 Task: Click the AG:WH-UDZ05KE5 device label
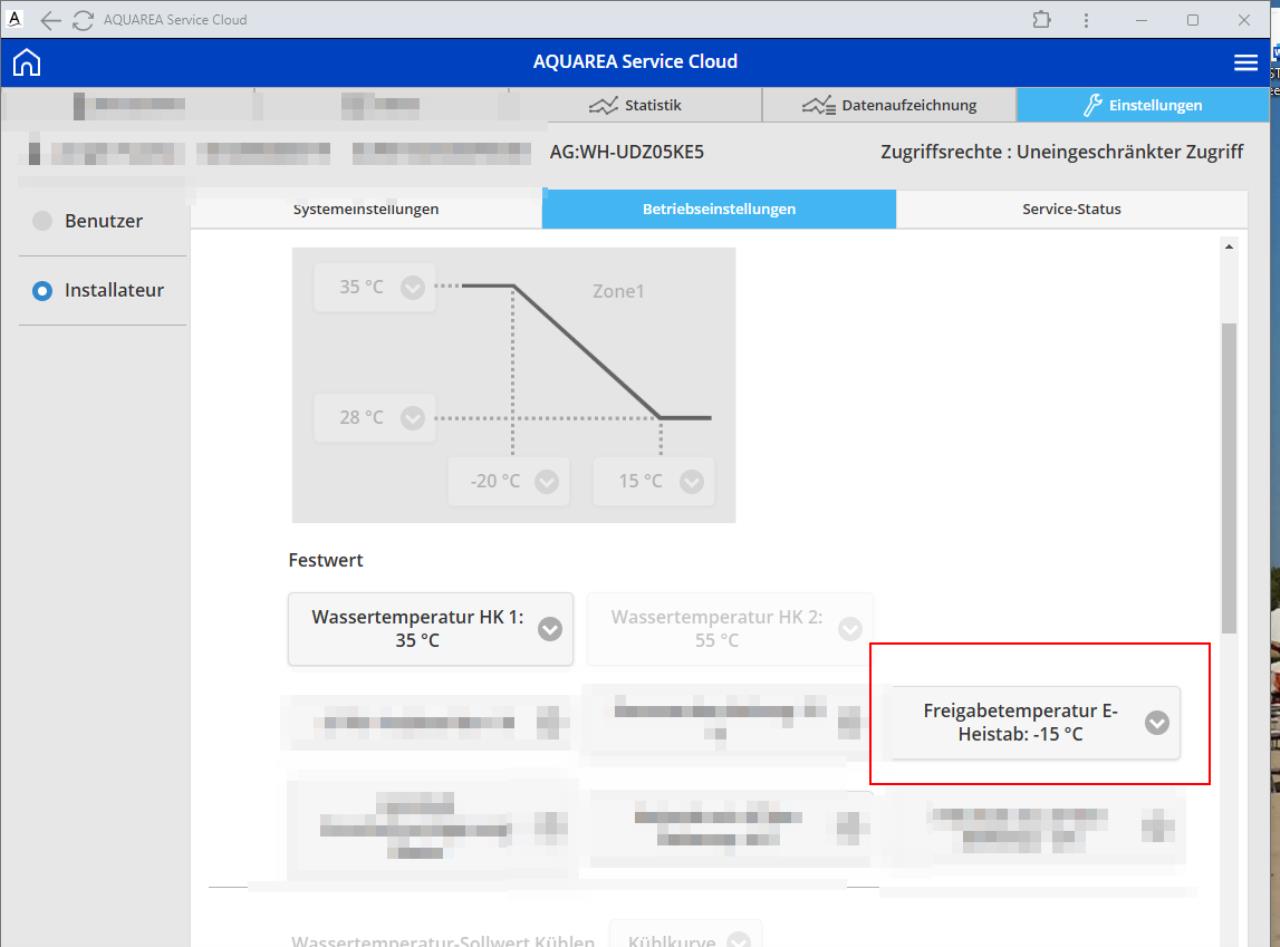click(x=627, y=152)
